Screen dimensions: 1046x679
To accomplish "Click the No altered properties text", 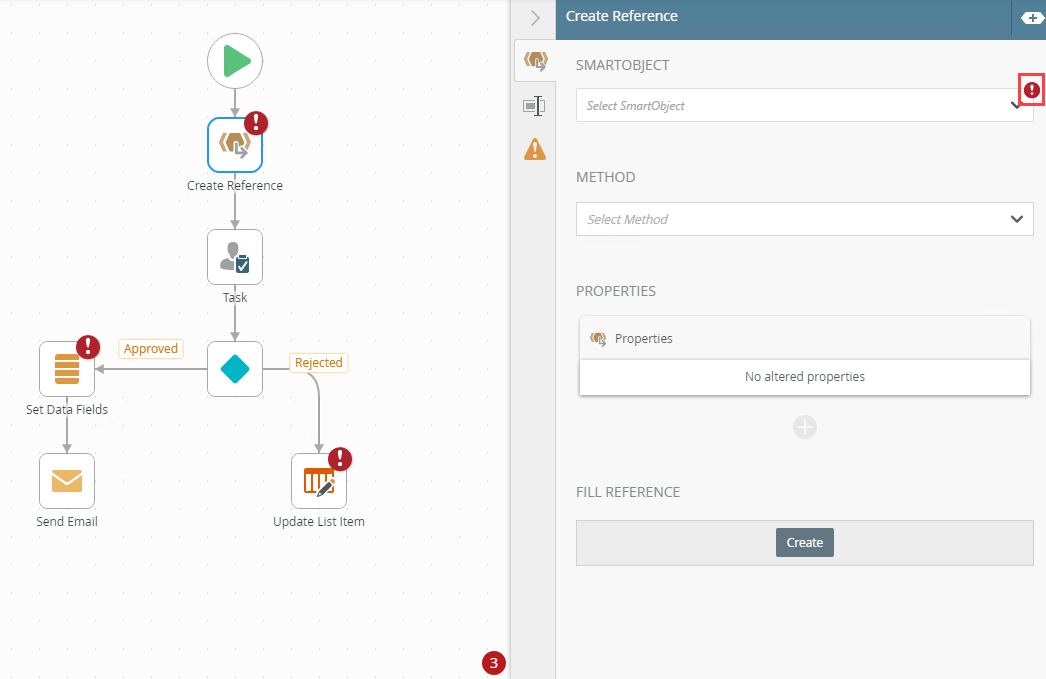I will [805, 377].
